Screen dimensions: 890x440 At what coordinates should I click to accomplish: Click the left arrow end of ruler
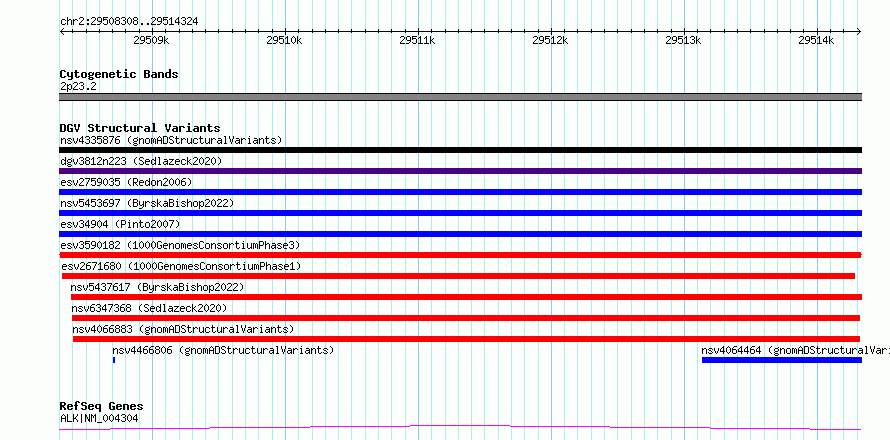(x=62, y=31)
